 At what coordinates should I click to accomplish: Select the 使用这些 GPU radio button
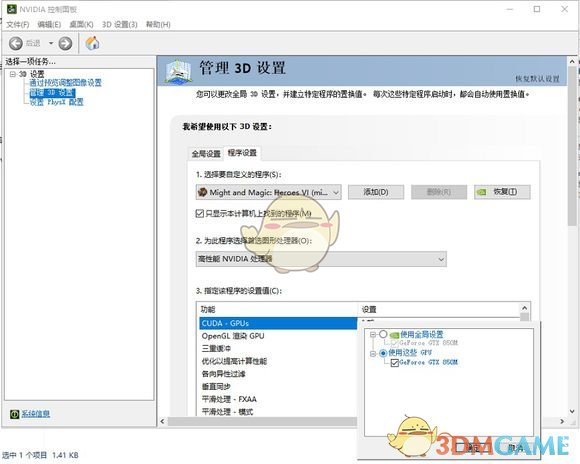383,353
